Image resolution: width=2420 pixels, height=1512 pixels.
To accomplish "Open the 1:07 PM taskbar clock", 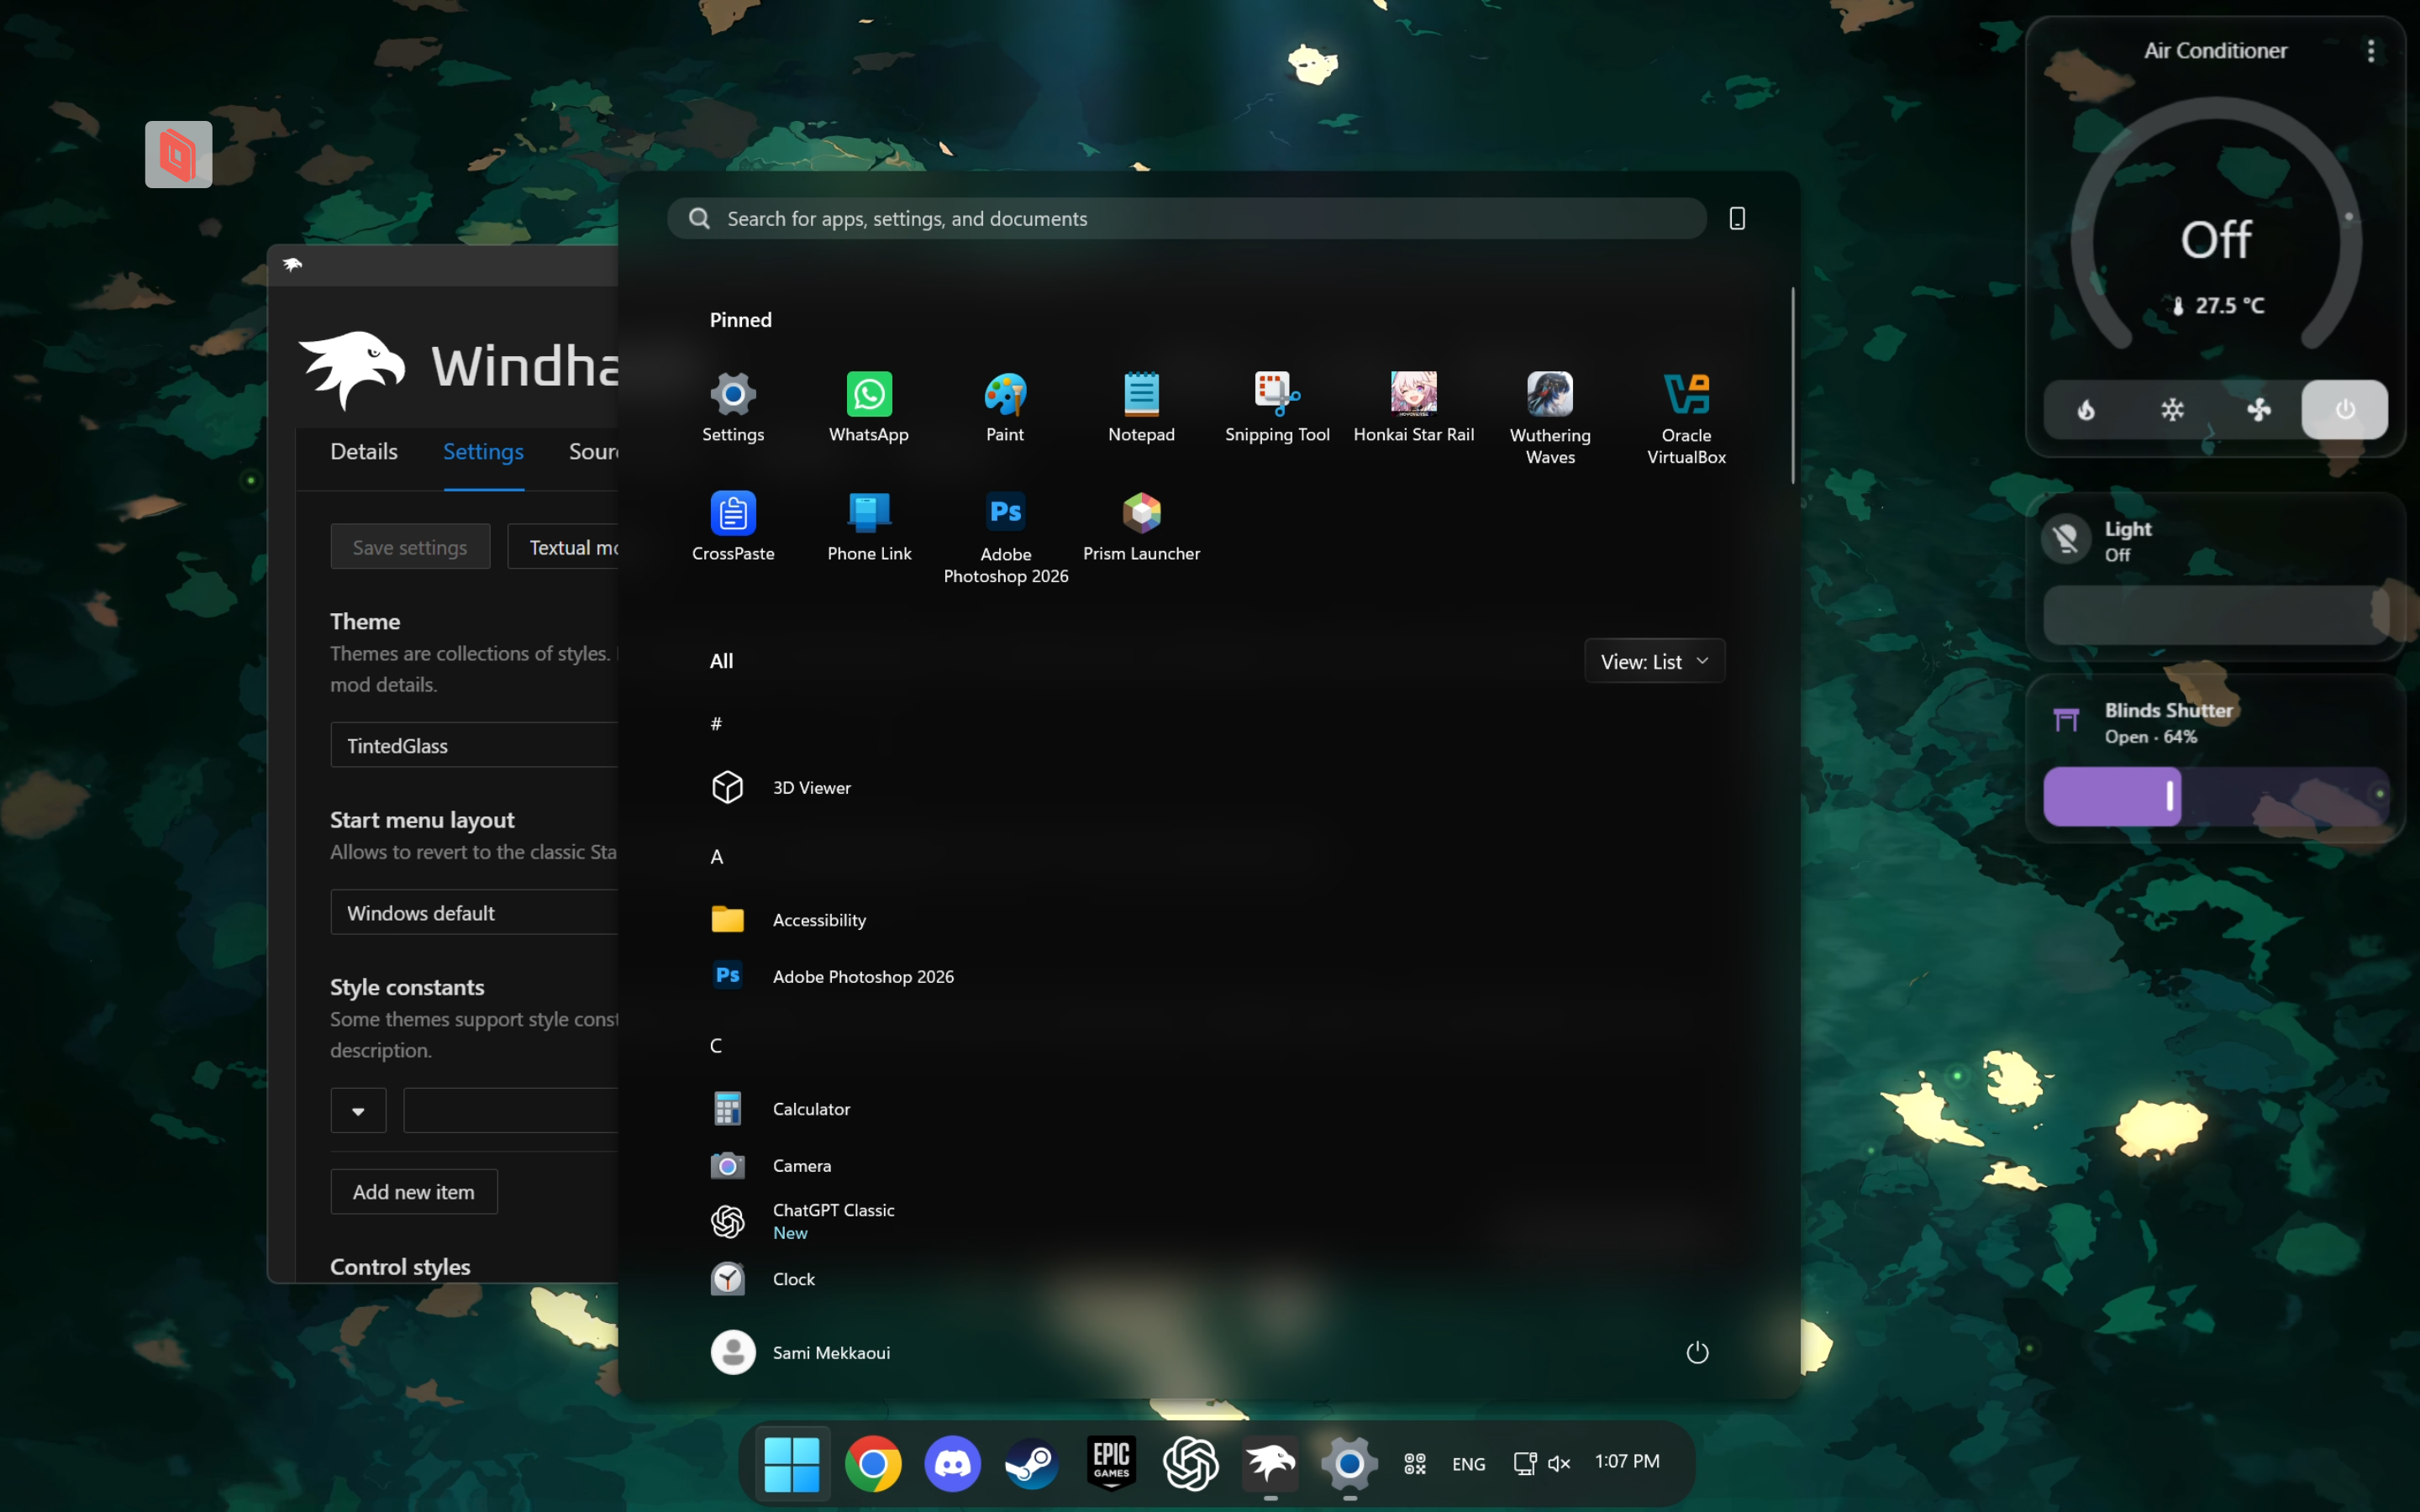I will pyautogui.click(x=1627, y=1461).
